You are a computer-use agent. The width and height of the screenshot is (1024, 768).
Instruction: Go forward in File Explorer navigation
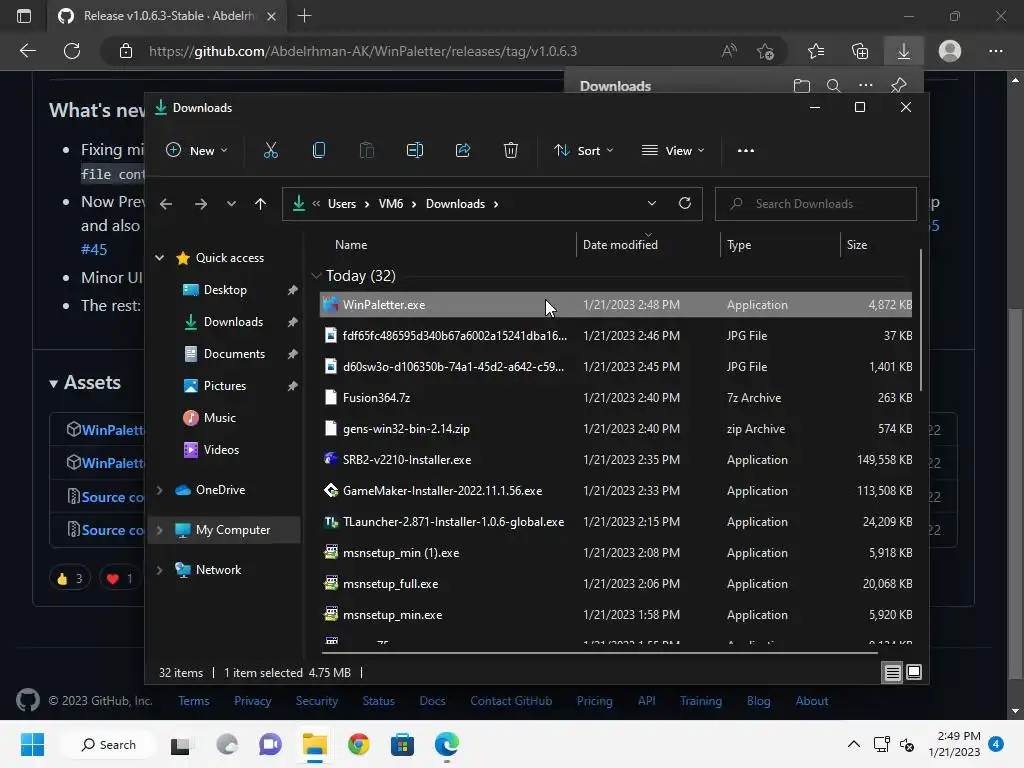coord(200,204)
